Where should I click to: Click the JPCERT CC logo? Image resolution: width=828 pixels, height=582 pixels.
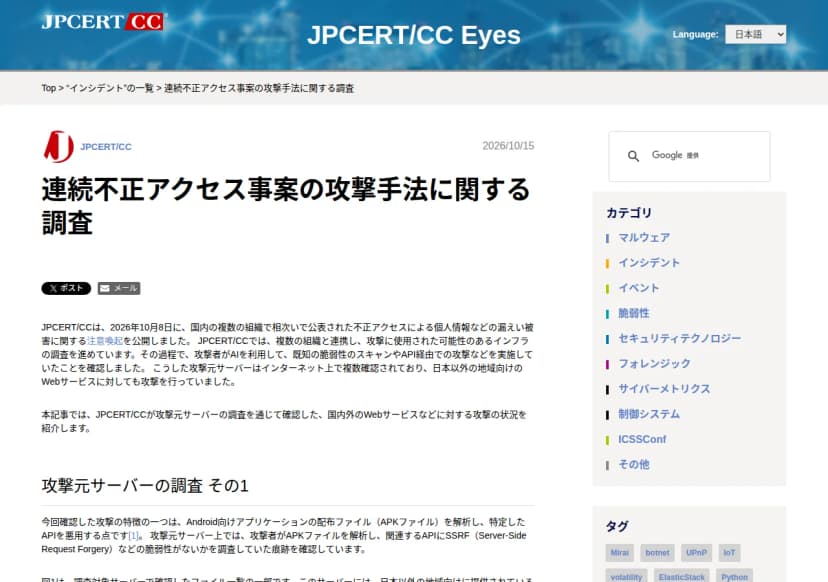(102, 22)
